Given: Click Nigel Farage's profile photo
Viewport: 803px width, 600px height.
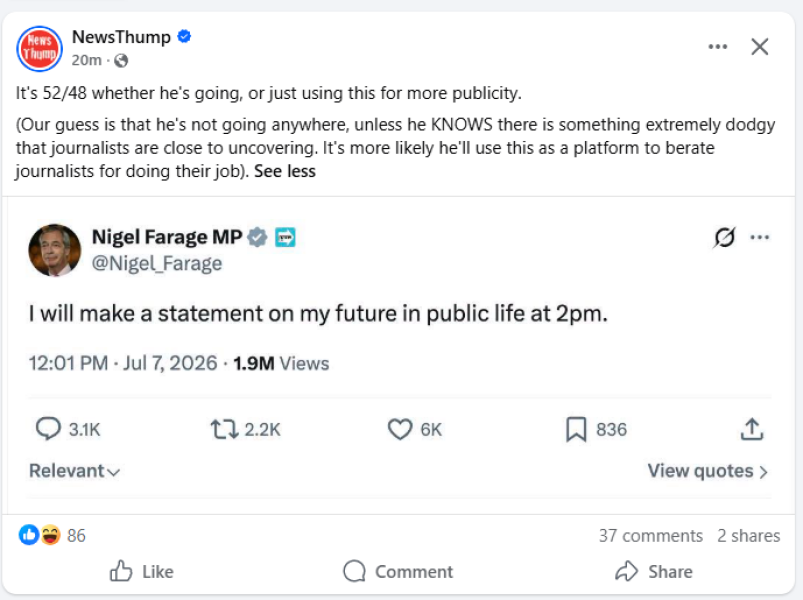Looking at the screenshot, I should coord(54,250).
